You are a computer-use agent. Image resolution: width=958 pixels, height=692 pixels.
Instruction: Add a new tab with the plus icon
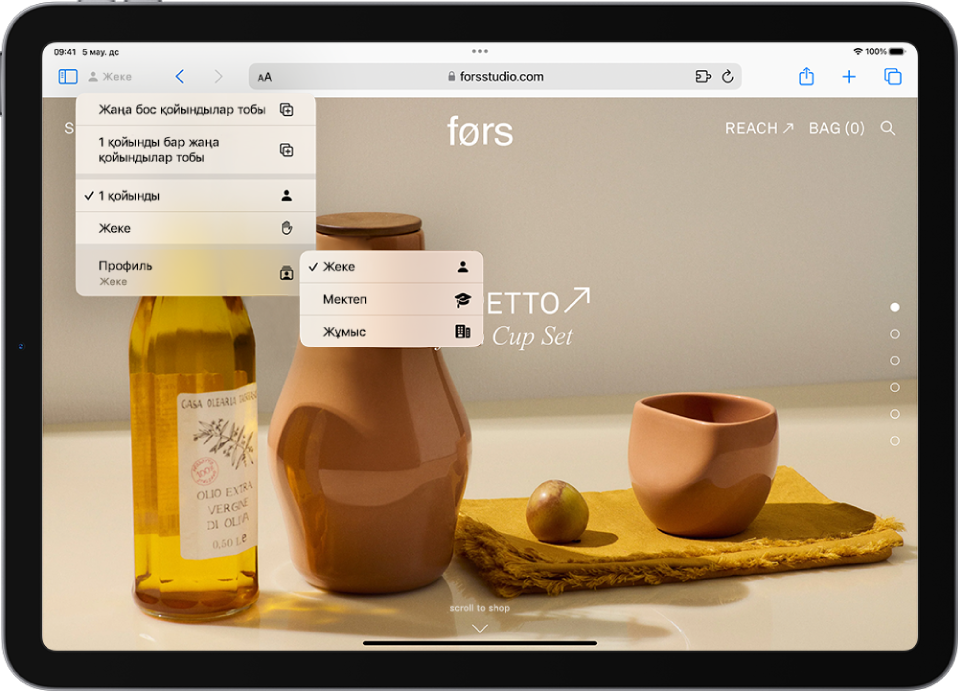849,77
